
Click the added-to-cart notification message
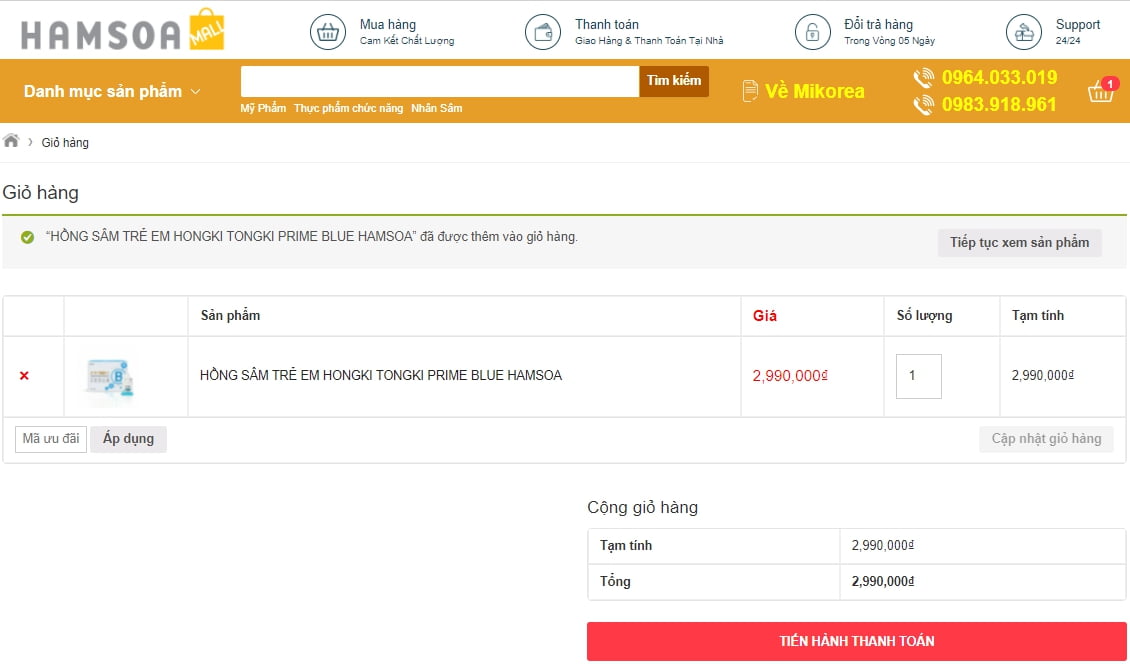point(311,237)
